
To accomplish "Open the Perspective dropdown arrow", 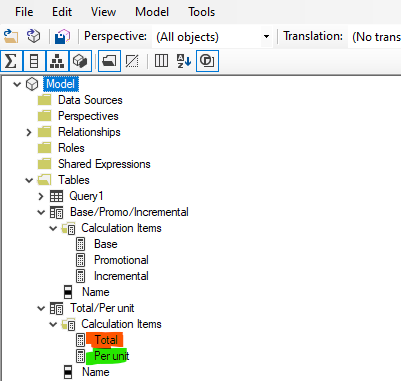I will coord(266,36).
